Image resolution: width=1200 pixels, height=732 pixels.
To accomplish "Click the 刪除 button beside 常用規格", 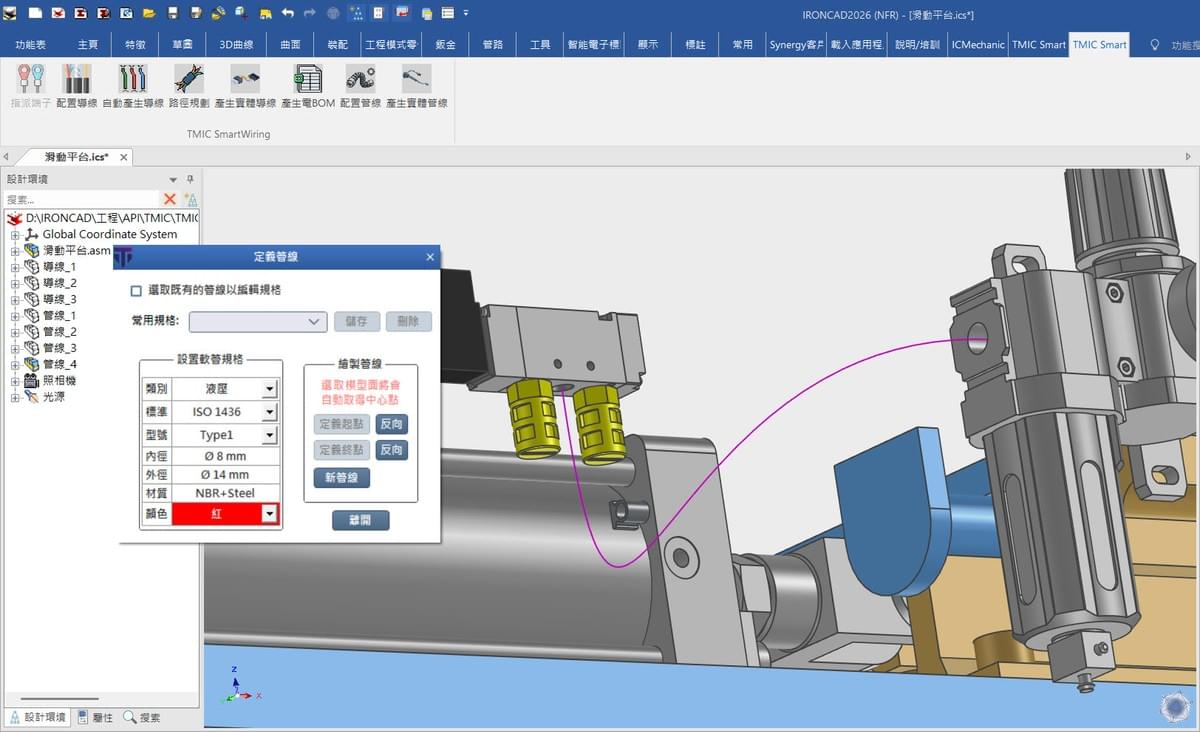I will (409, 321).
